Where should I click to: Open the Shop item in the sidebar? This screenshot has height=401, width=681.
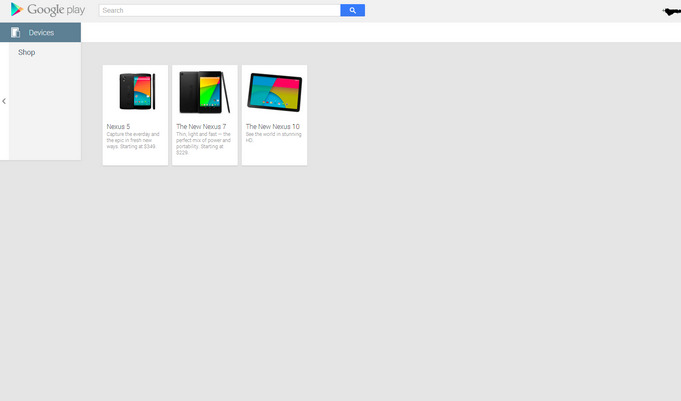26,52
